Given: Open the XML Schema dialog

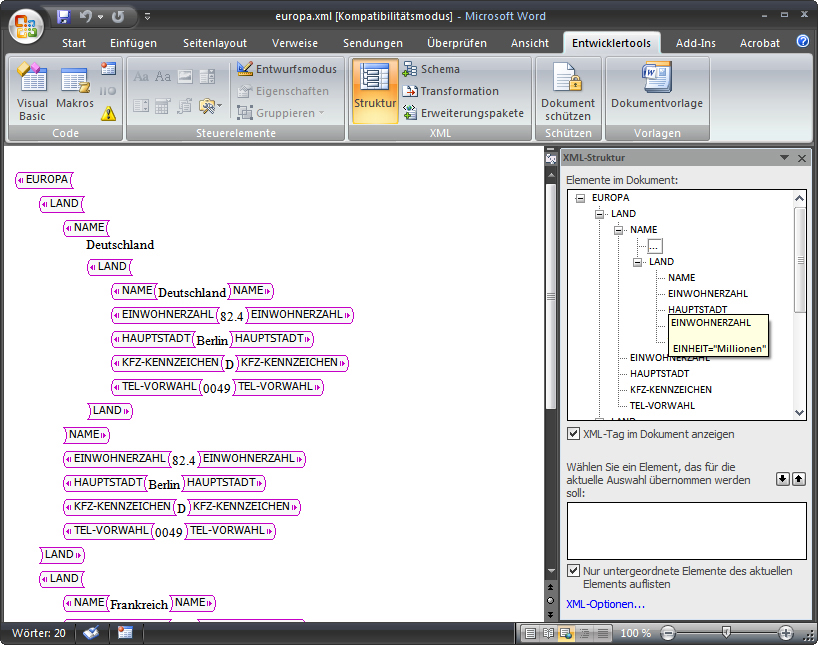Looking at the screenshot, I should click(x=431, y=69).
